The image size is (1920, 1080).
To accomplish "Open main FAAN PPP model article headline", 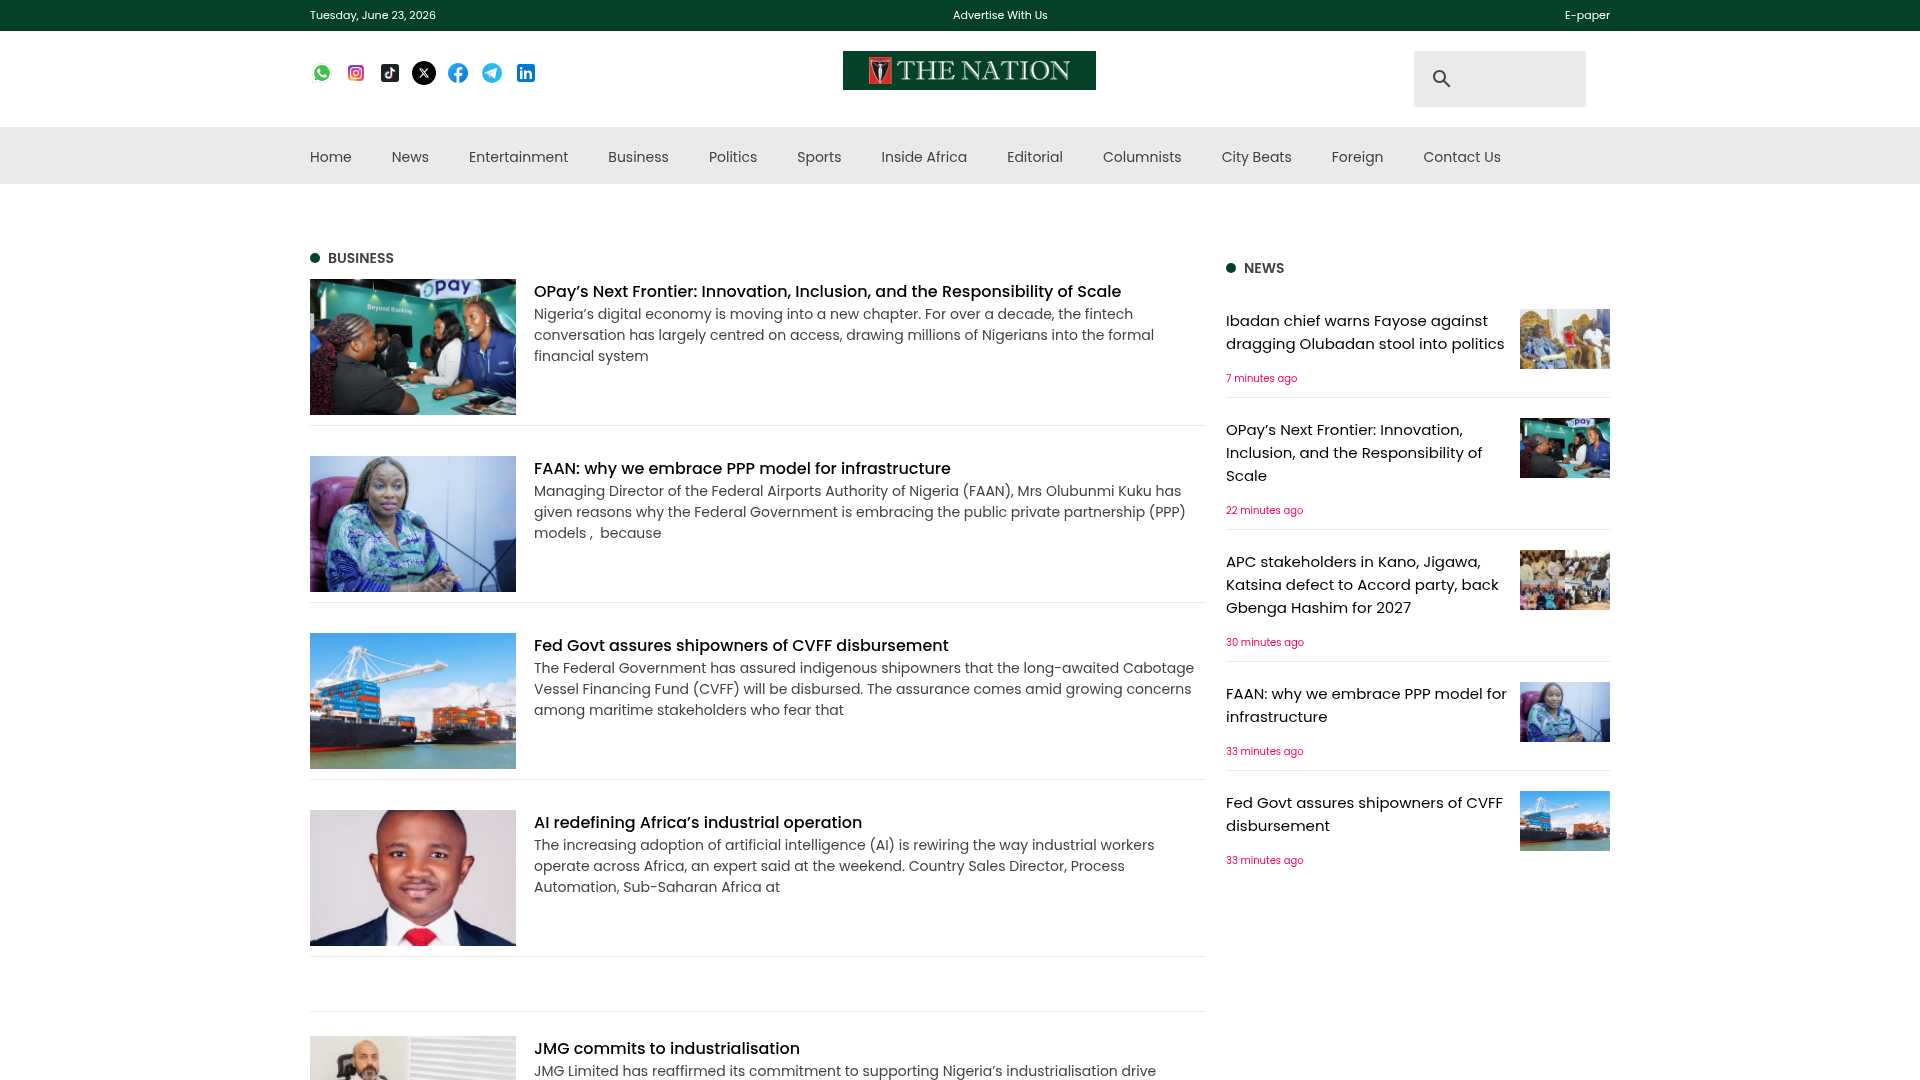I will coord(742,468).
